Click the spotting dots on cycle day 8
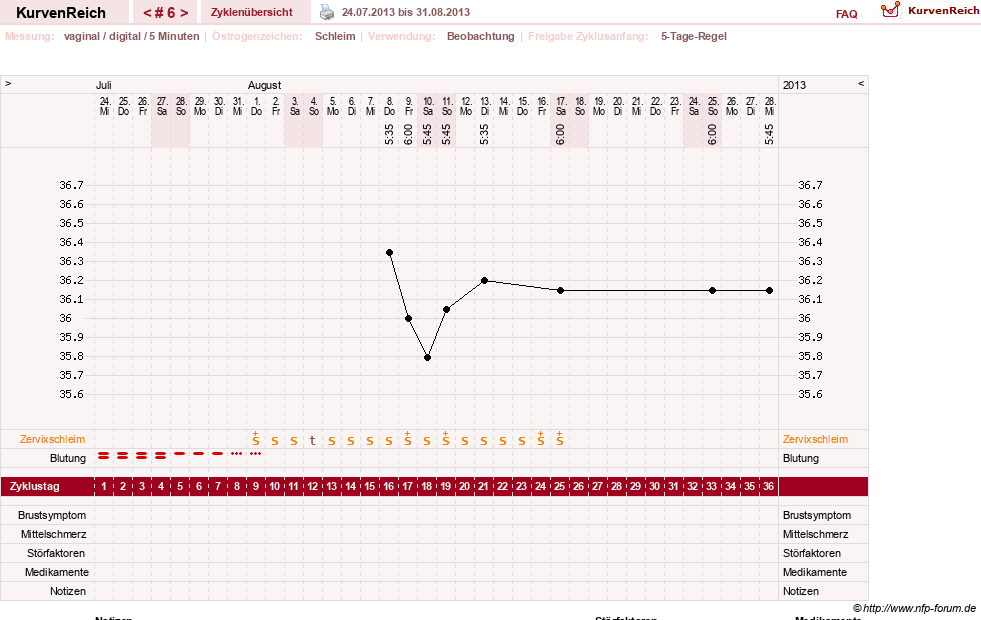The image size is (981, 620). pyautogui.click(x=236, y=453)
